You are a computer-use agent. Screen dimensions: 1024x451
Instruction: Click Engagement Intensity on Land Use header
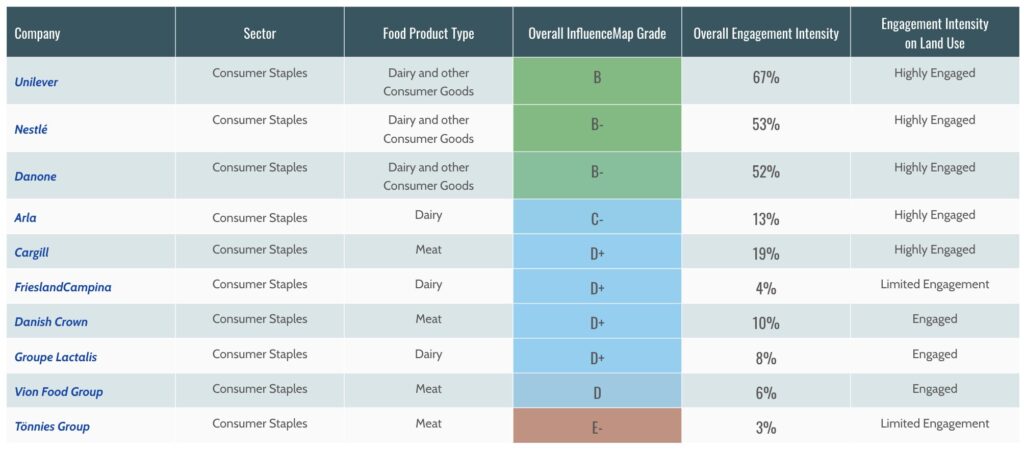[x=934, y=32]
